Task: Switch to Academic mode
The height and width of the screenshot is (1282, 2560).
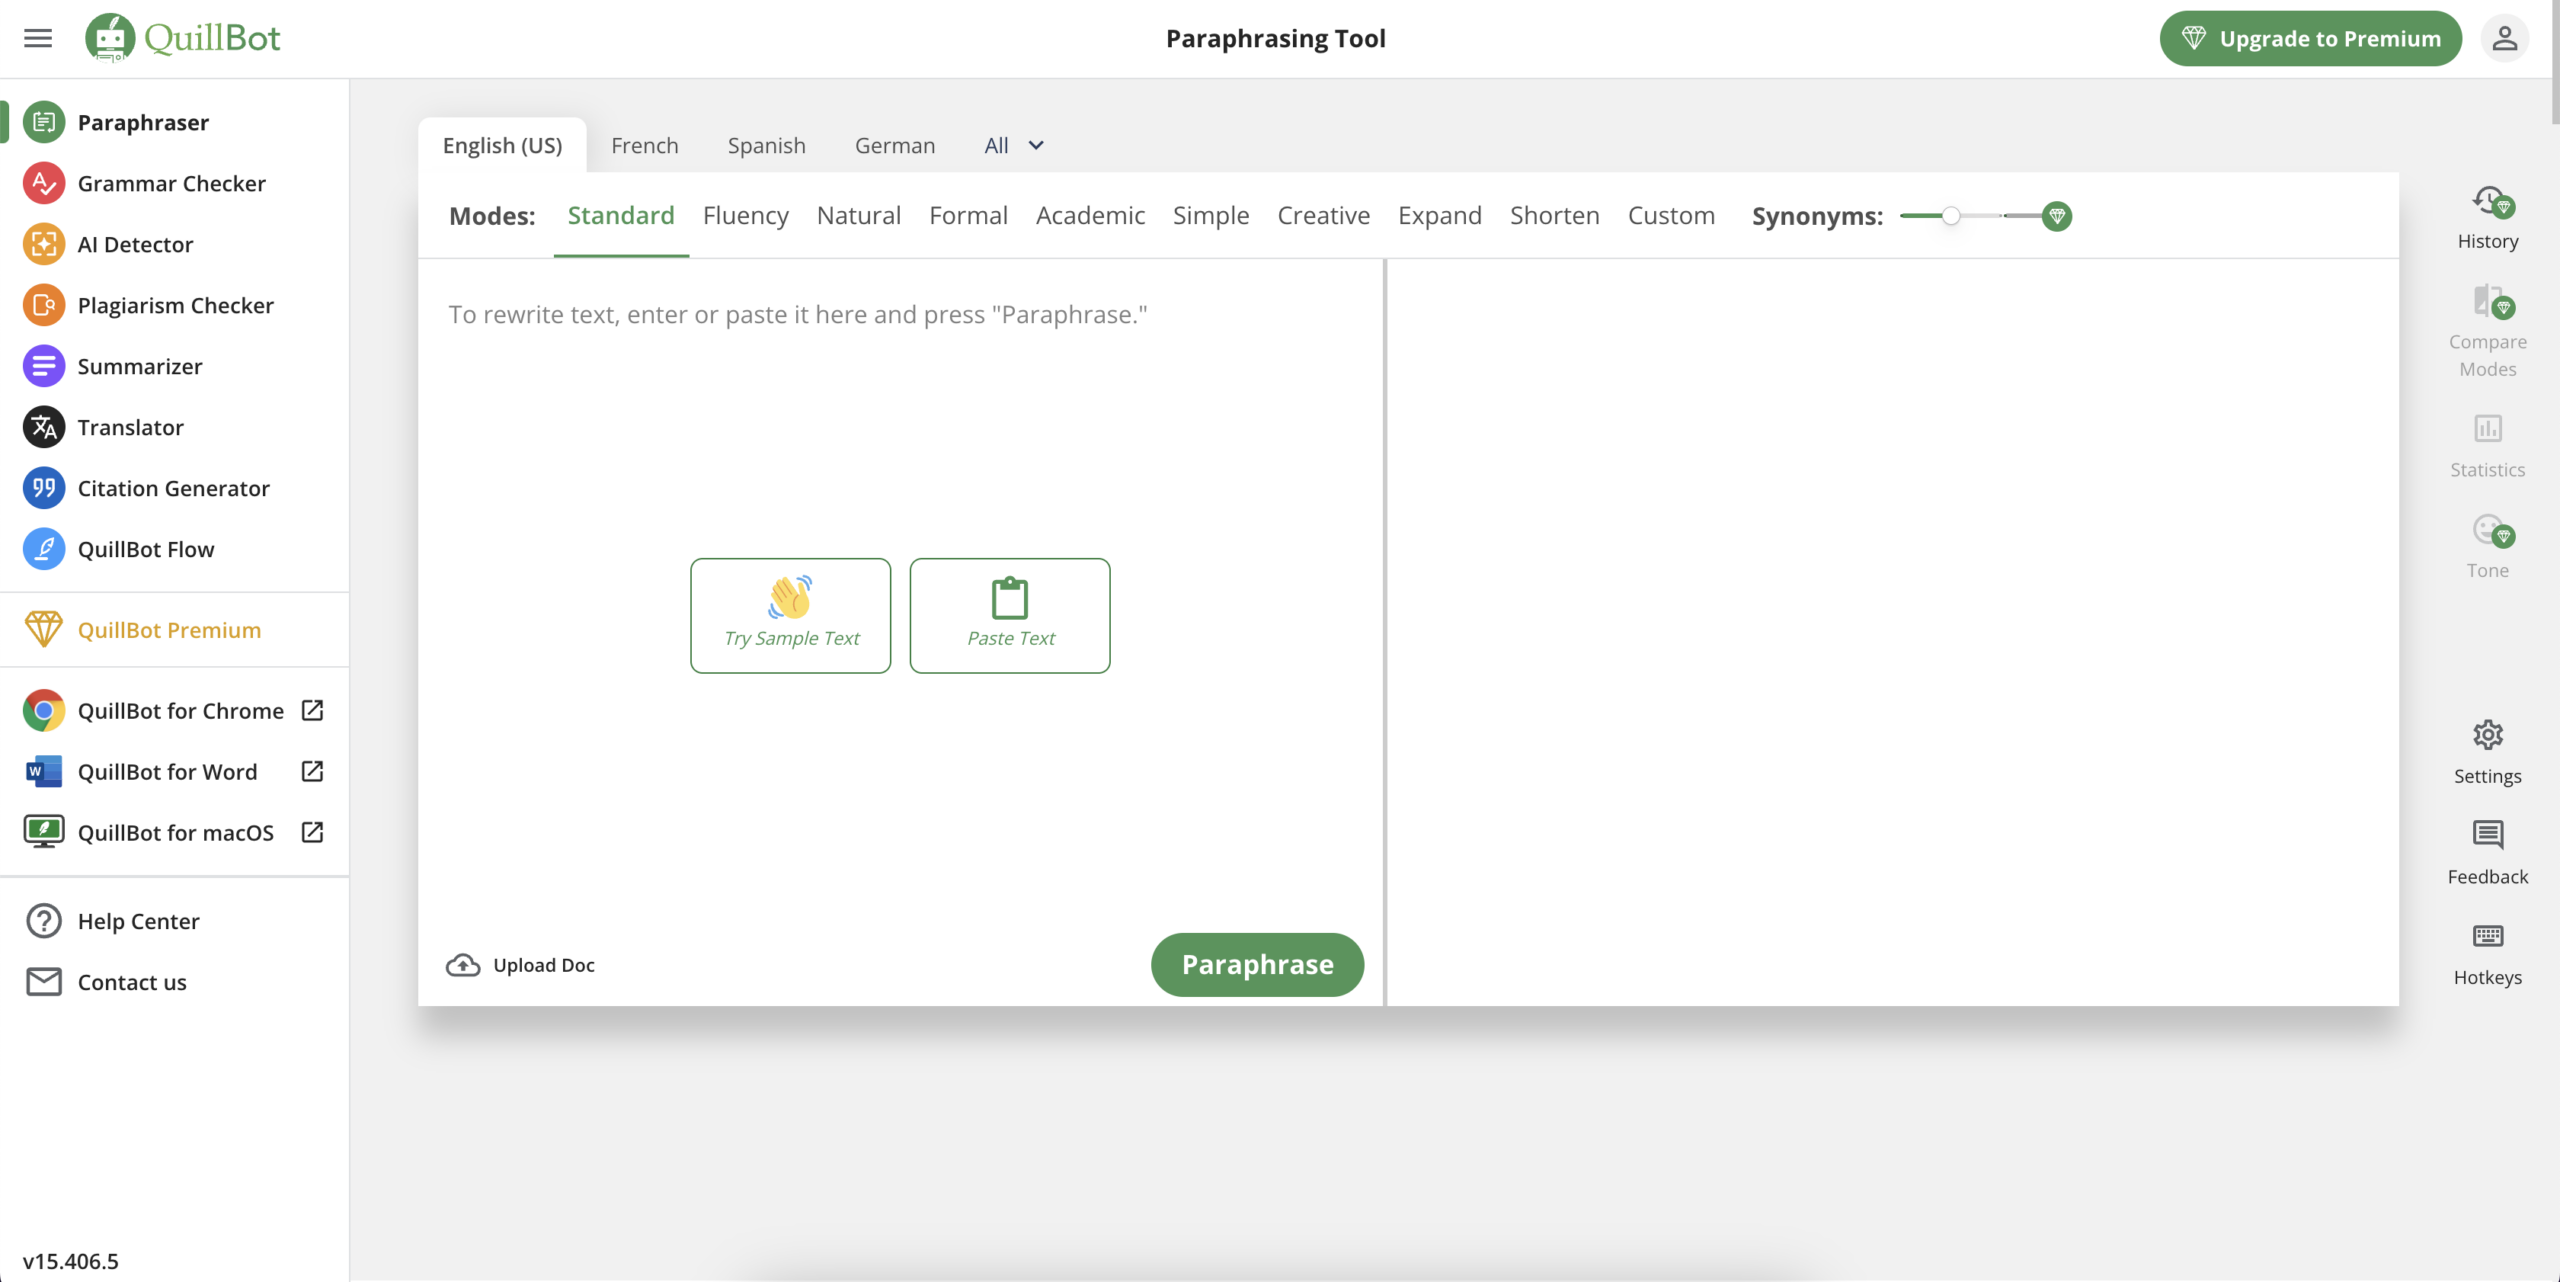Action: tap(1090, 216)
